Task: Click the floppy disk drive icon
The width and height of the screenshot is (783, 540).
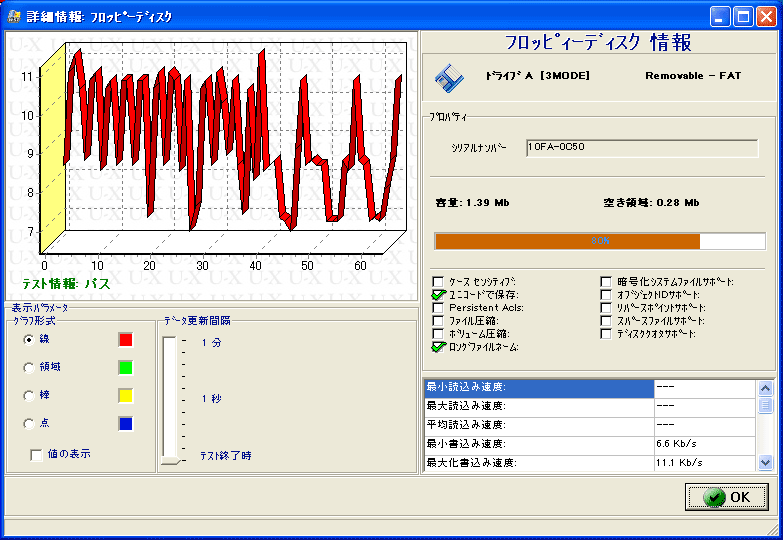Action: click(x=449, y=78)
